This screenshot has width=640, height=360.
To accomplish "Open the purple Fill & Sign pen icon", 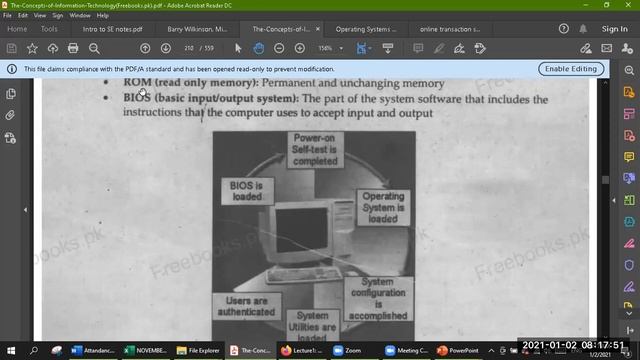I will [x=629, y=287].
